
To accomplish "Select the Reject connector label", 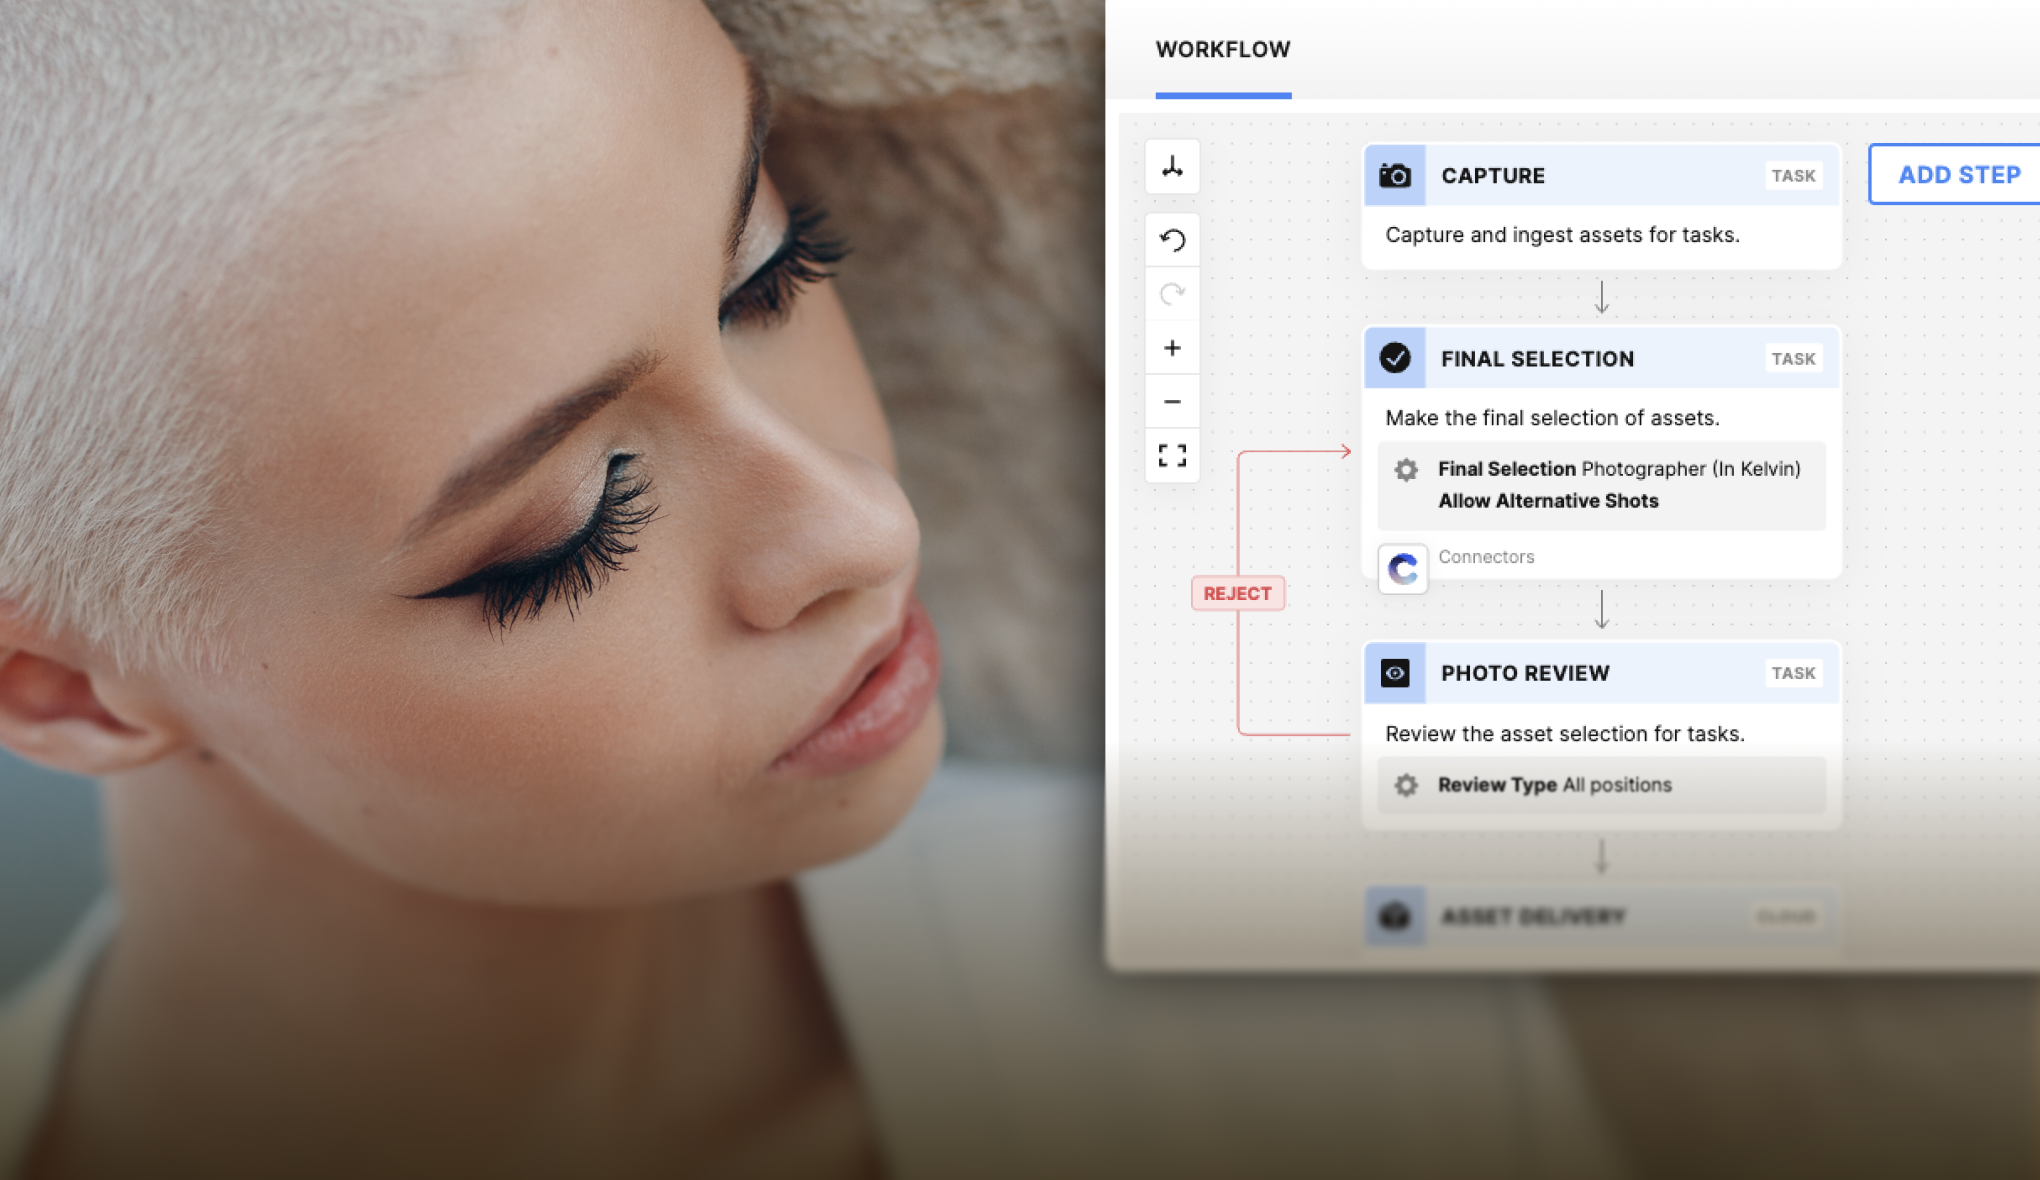I will pos(1237,593).
